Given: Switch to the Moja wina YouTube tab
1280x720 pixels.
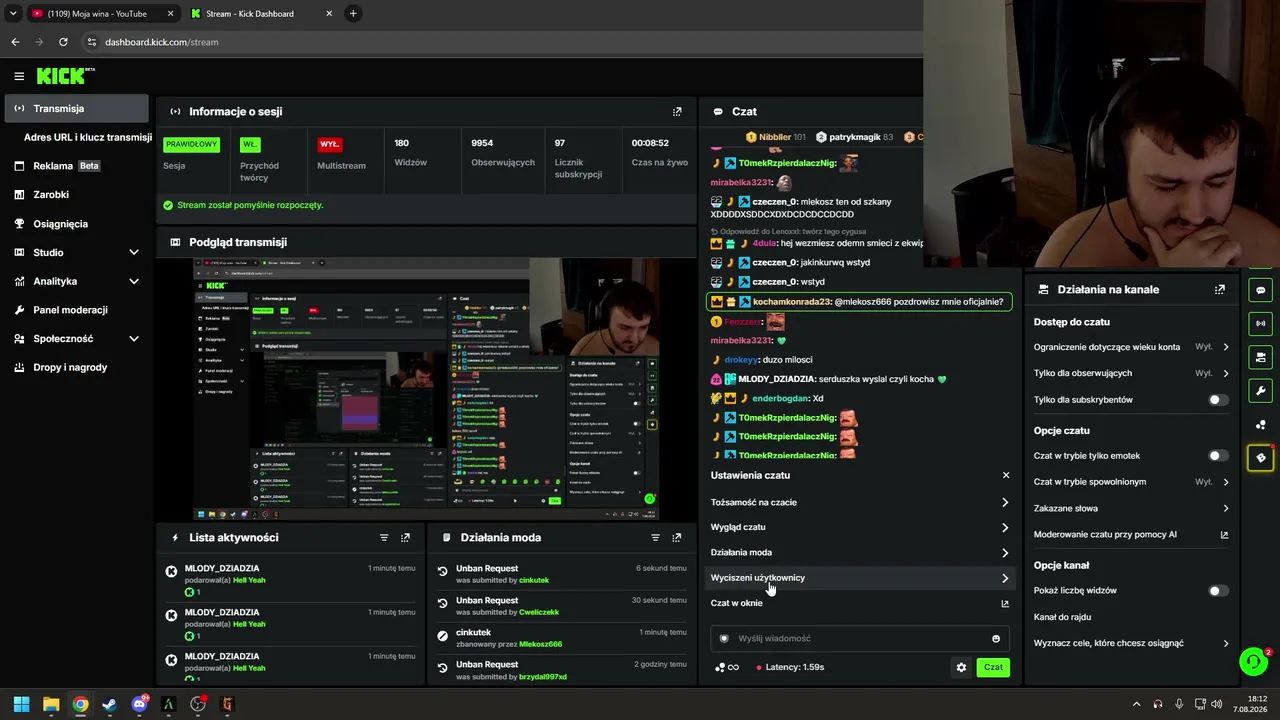Looking at the screenshot, I should (x=100, y=14).
